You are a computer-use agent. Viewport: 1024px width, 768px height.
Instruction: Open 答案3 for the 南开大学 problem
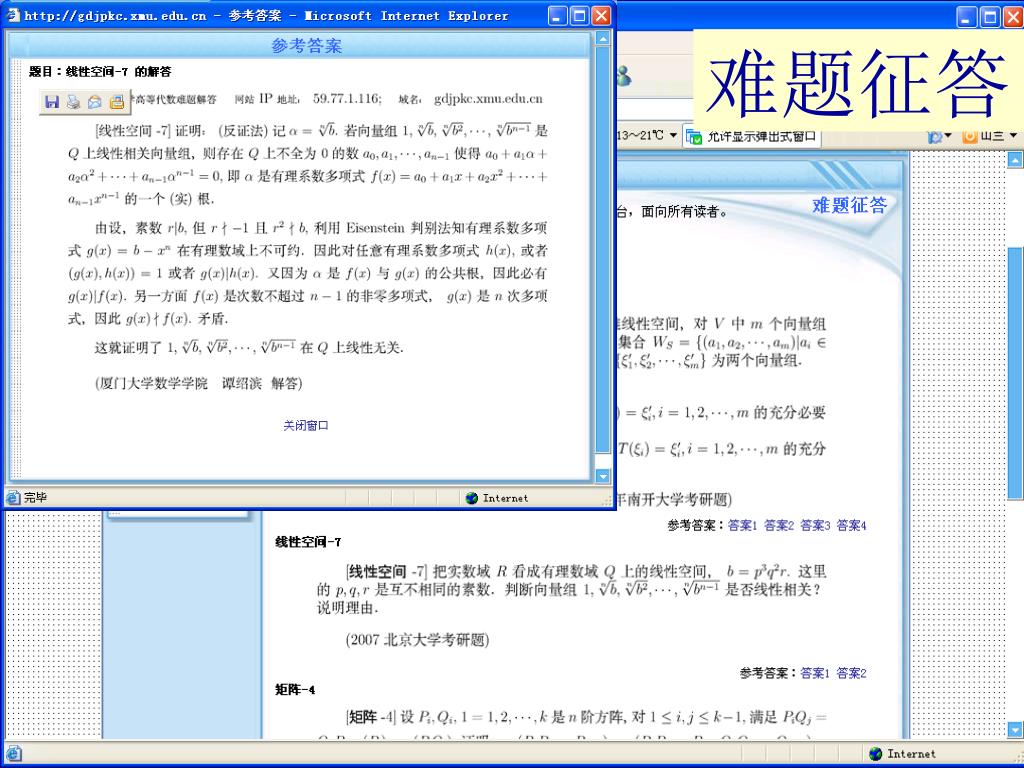click(816, 525)
